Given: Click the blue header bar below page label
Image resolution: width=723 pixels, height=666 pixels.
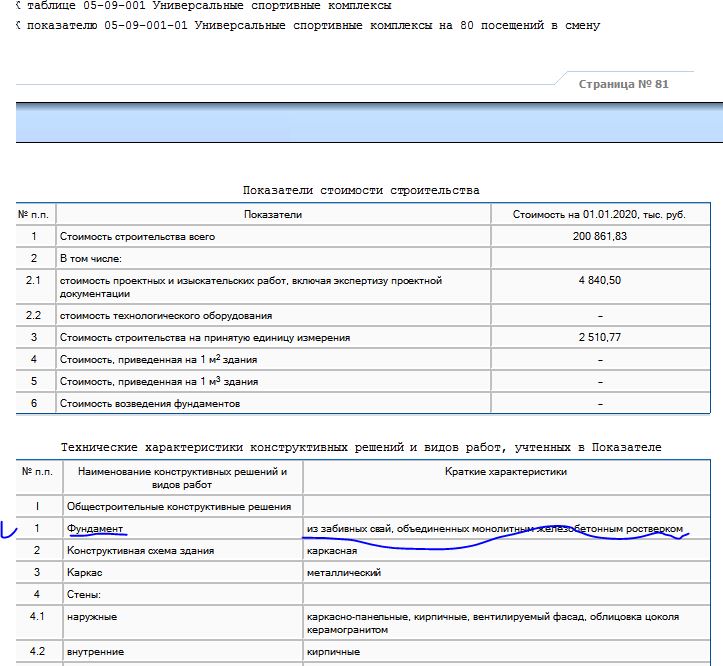Looking at the screenshot, I should click(x=361, y=123).
